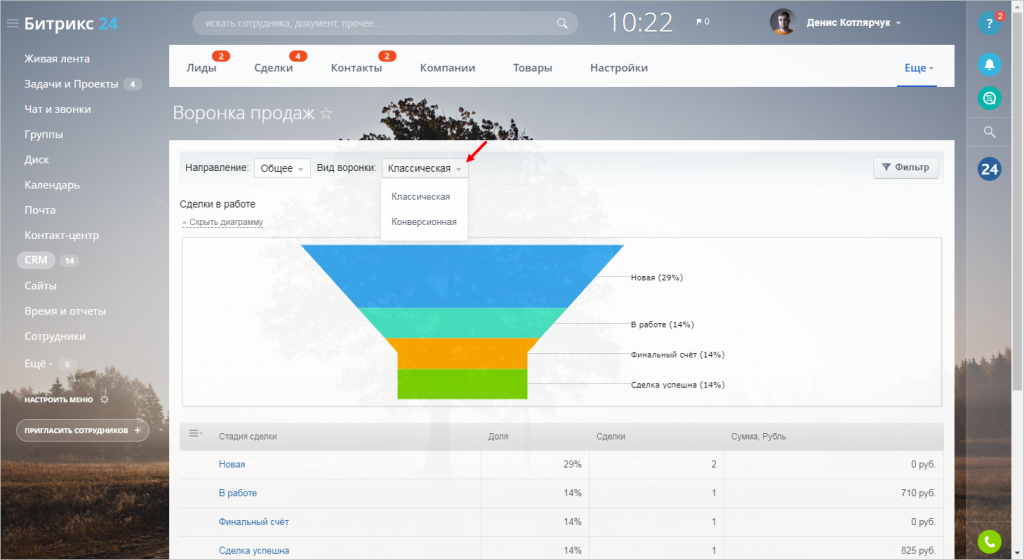This screenshot has height=560, width=1024.
Task: Open the Товары tab
Action: (532, 68)
